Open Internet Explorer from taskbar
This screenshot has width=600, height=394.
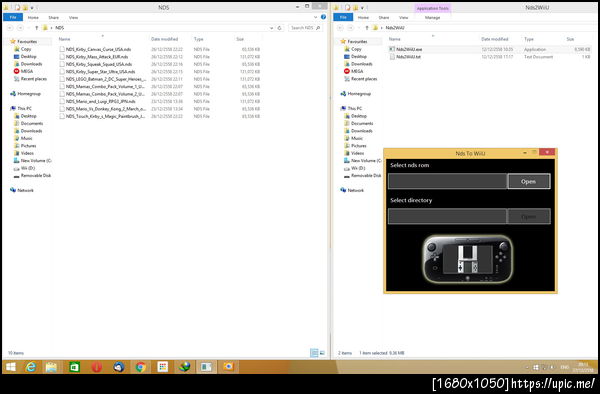[x=31, y=367]
